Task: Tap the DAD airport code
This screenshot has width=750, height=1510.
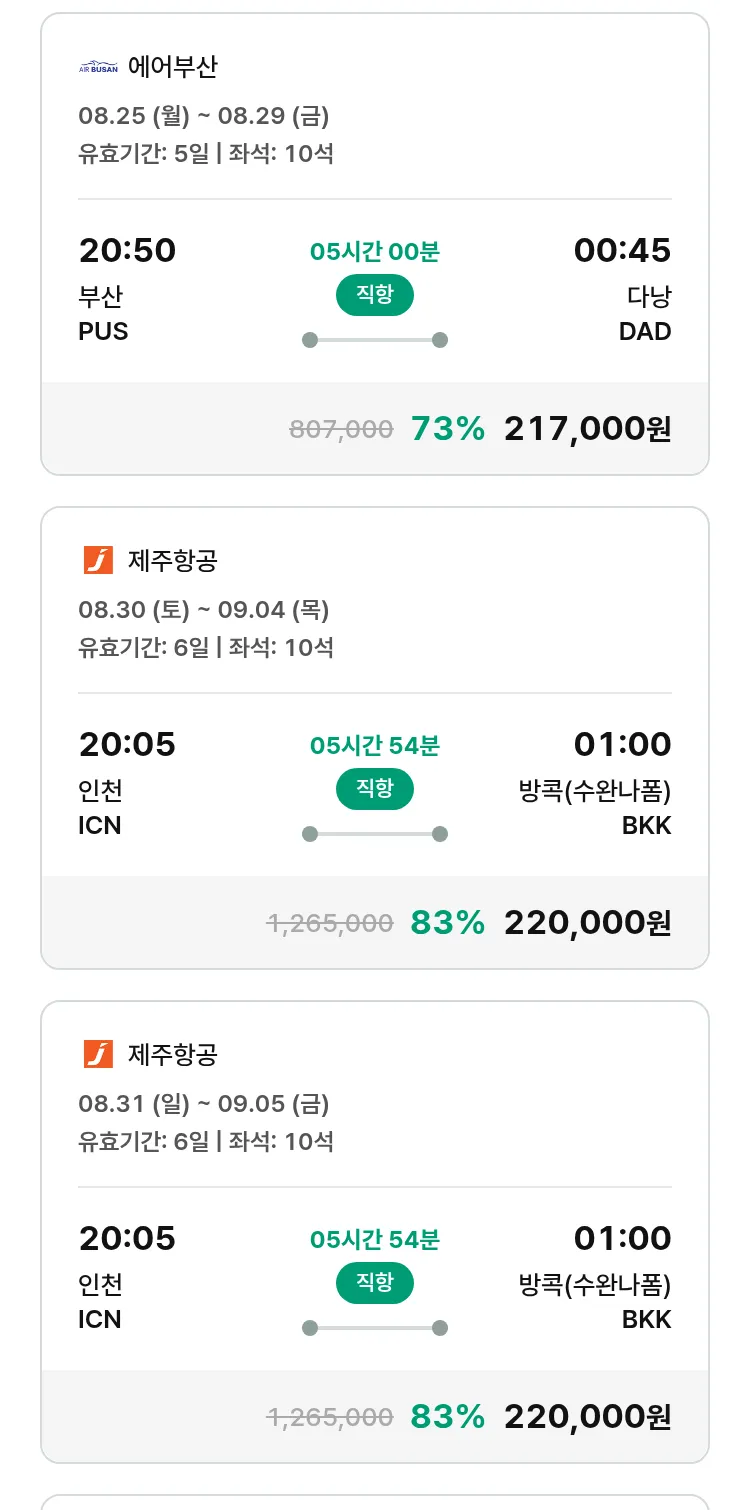Action: (645, 332)
